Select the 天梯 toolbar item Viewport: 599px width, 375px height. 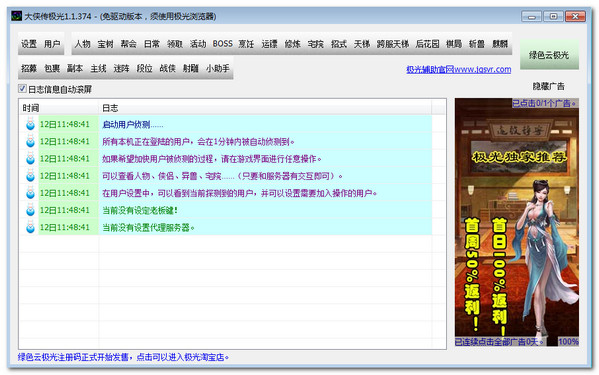[362, 44]
